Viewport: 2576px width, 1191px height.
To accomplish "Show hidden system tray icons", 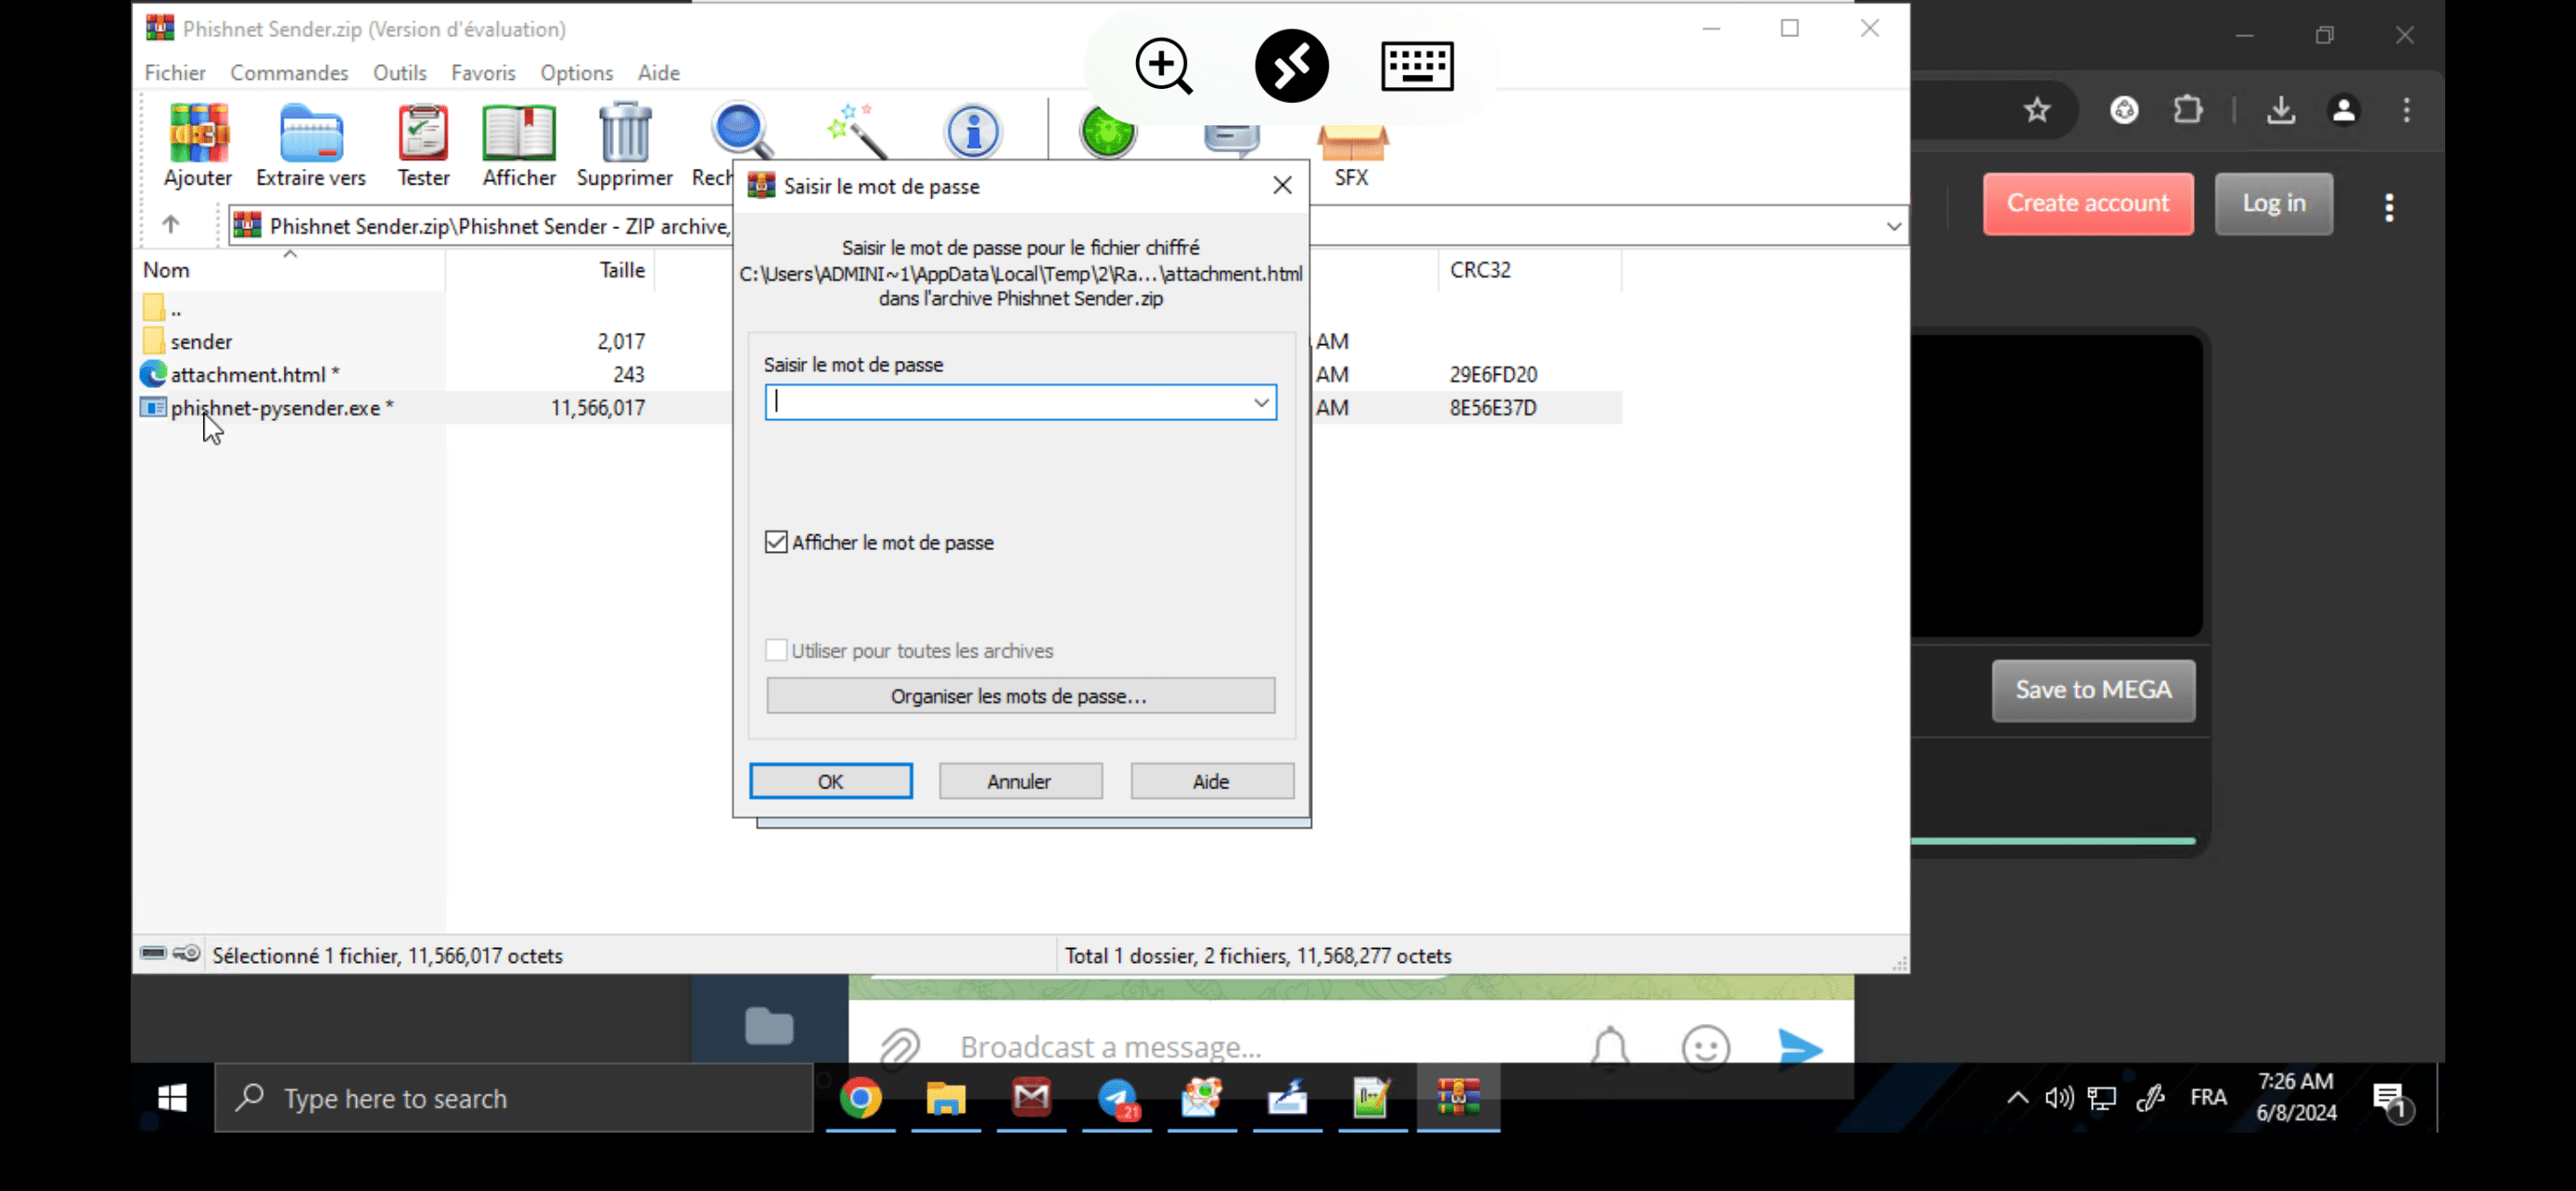I will pos(2017,1098).
